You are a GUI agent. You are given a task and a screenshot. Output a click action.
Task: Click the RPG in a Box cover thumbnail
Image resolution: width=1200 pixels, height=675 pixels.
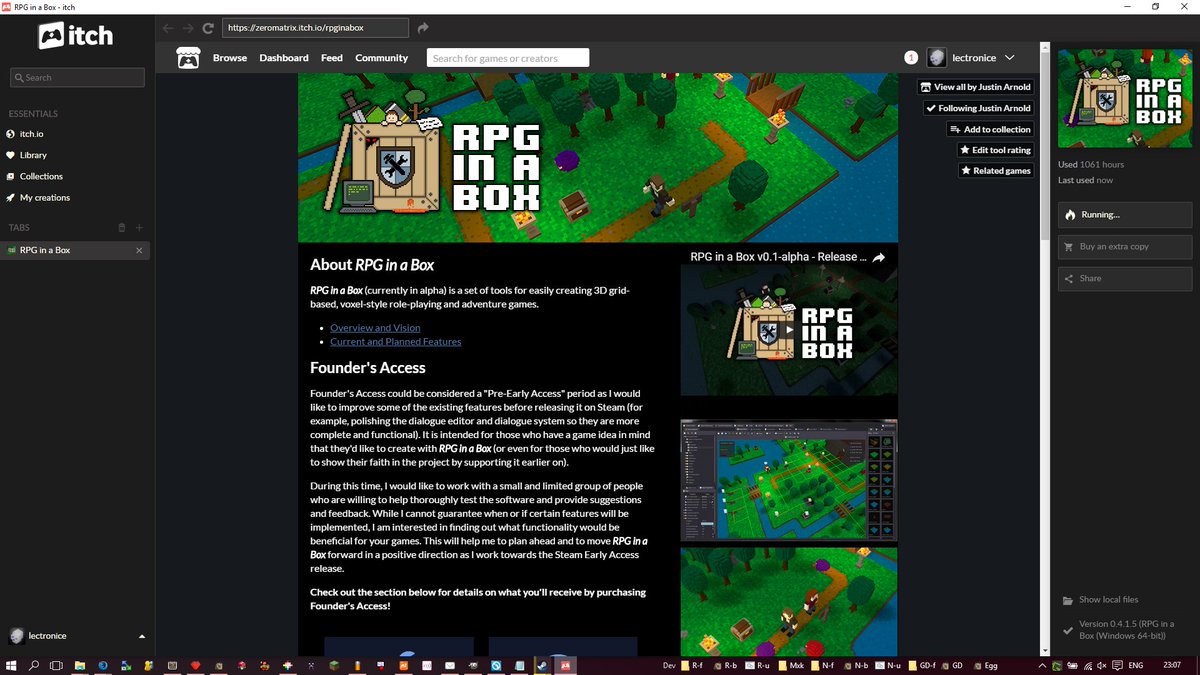[x=1125, y=100]
